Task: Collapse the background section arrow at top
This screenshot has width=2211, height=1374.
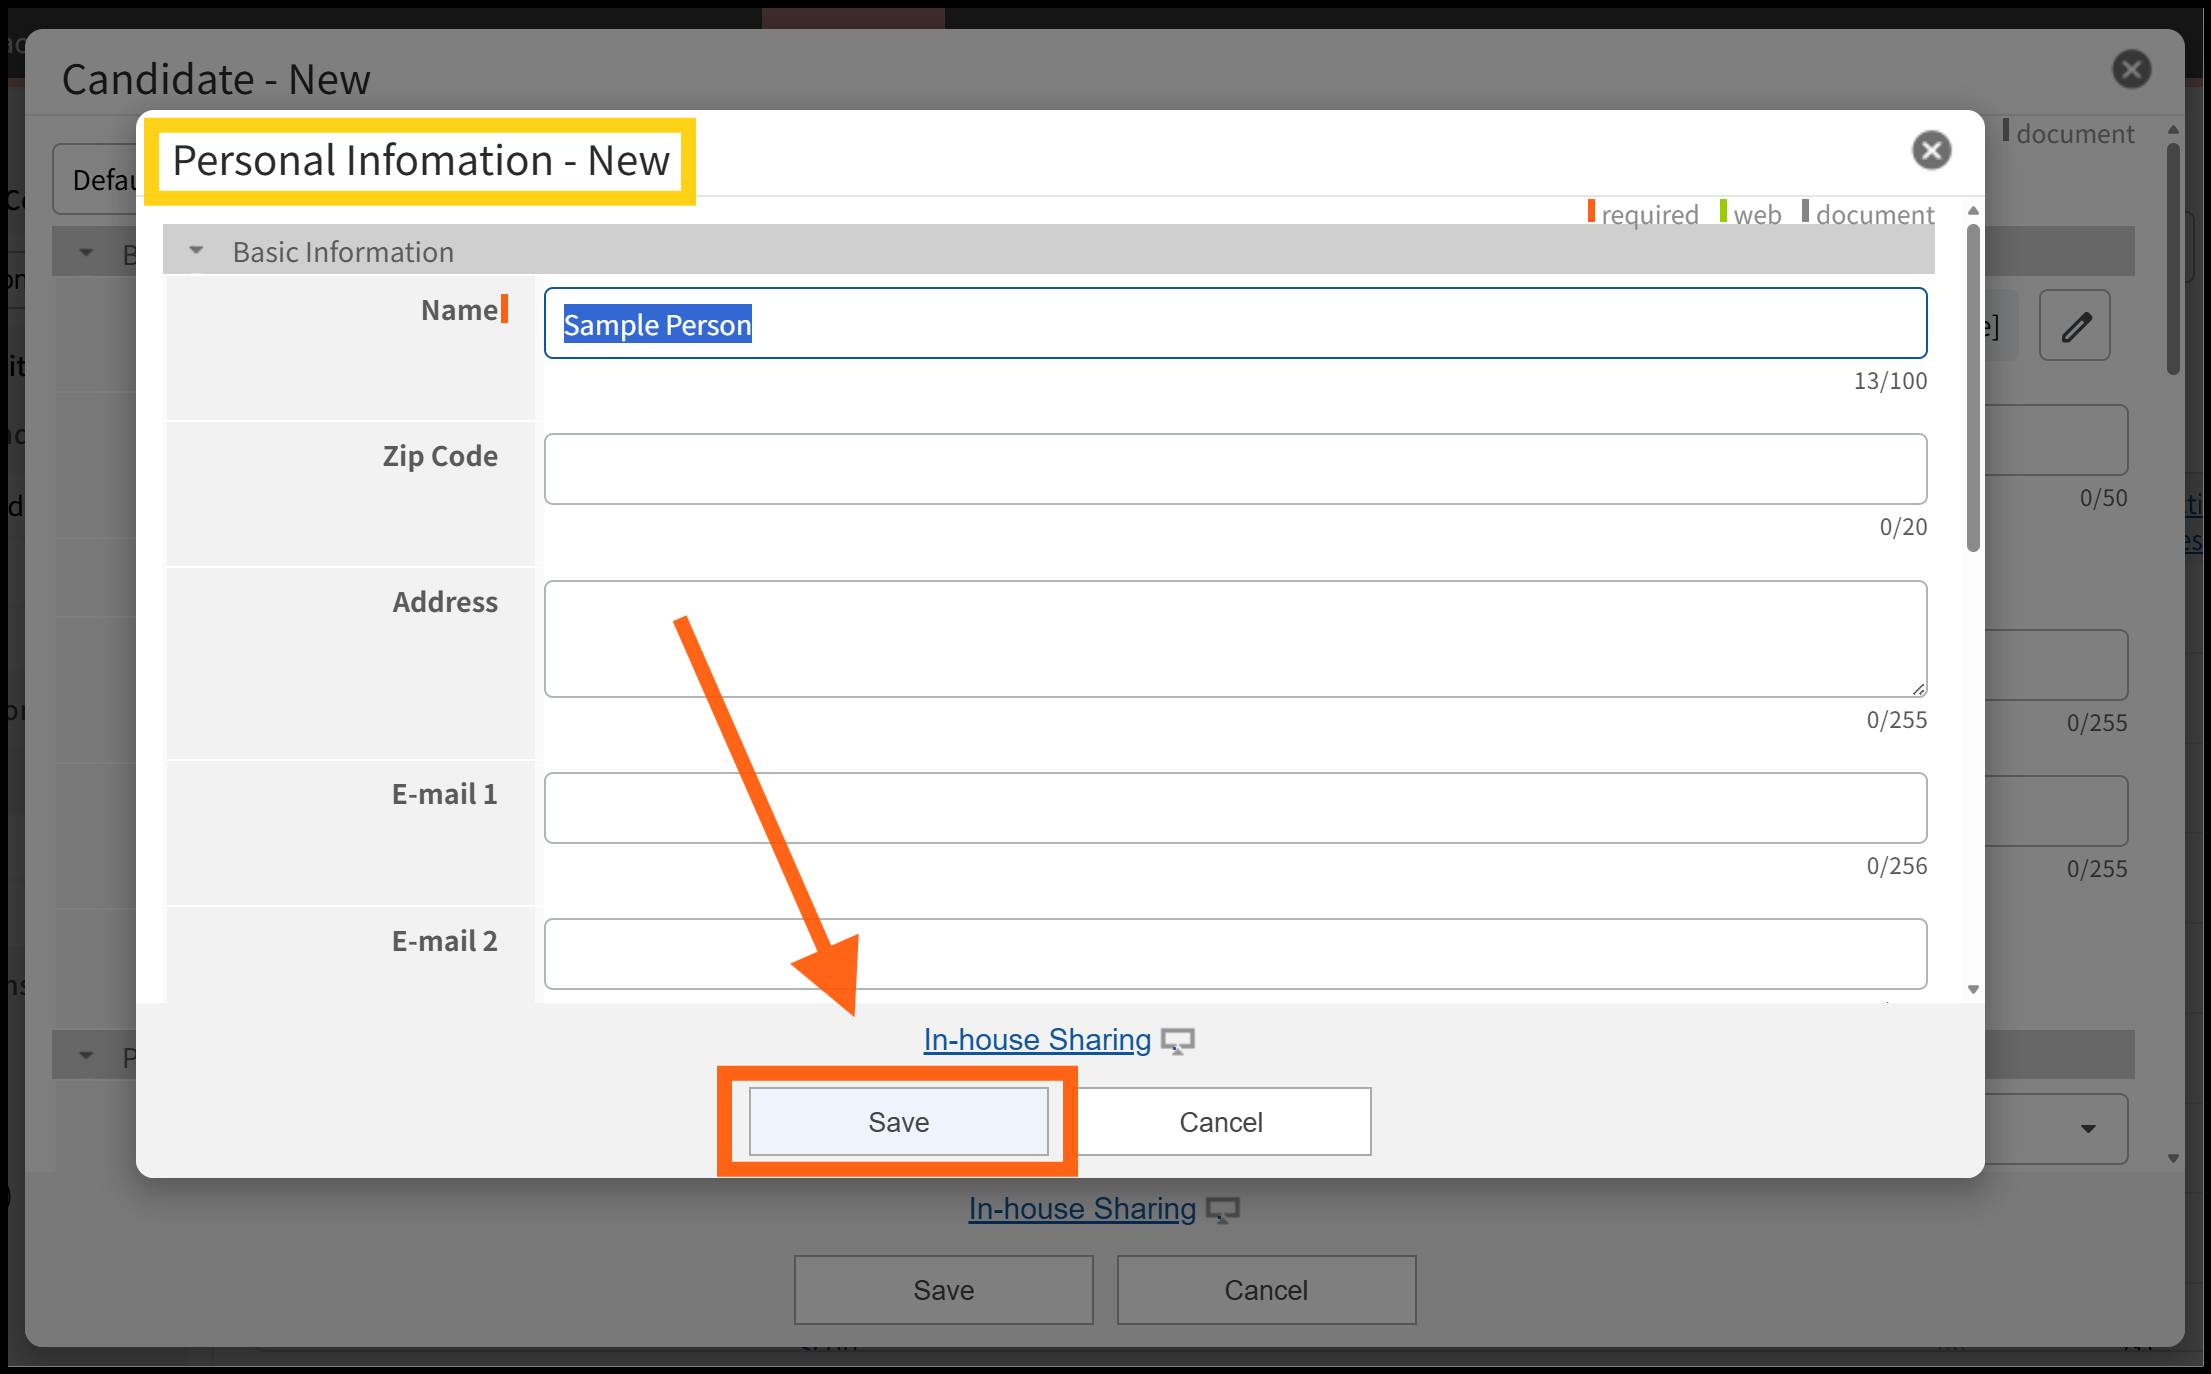Action: point(87,253)
